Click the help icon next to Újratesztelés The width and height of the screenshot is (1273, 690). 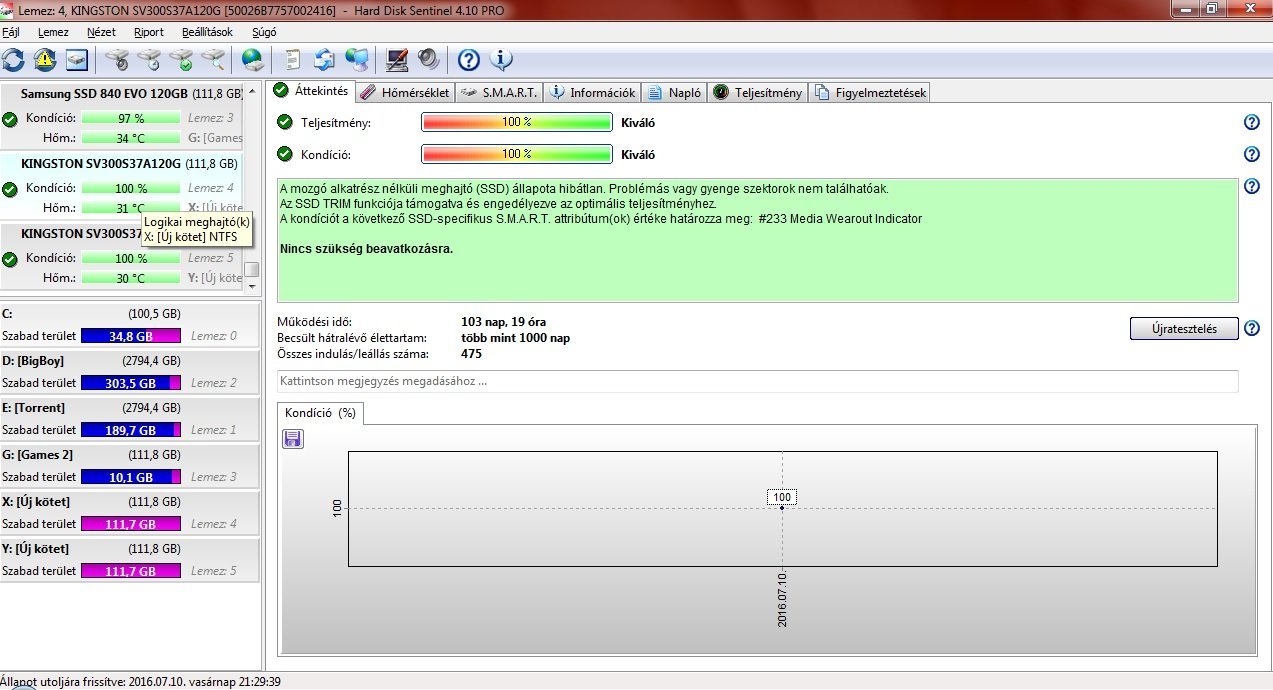1251,328
